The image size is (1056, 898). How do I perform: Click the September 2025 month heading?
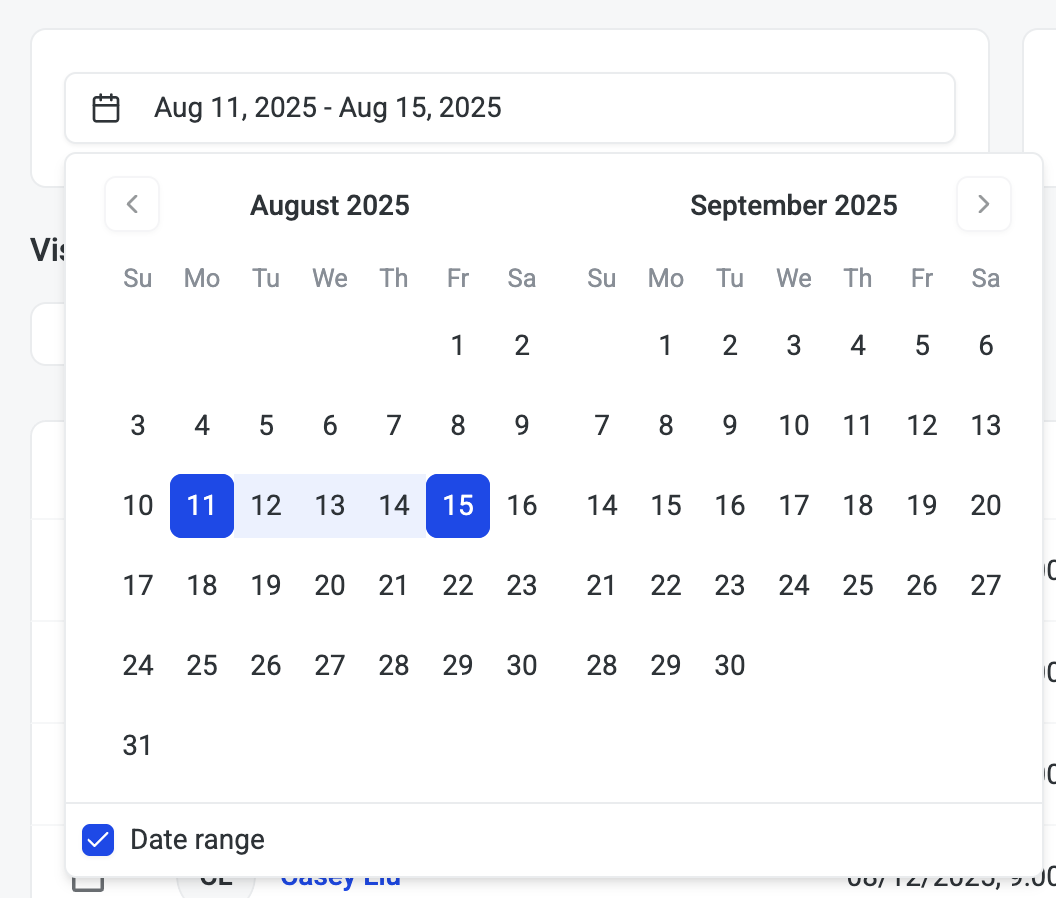pos(794,206)
